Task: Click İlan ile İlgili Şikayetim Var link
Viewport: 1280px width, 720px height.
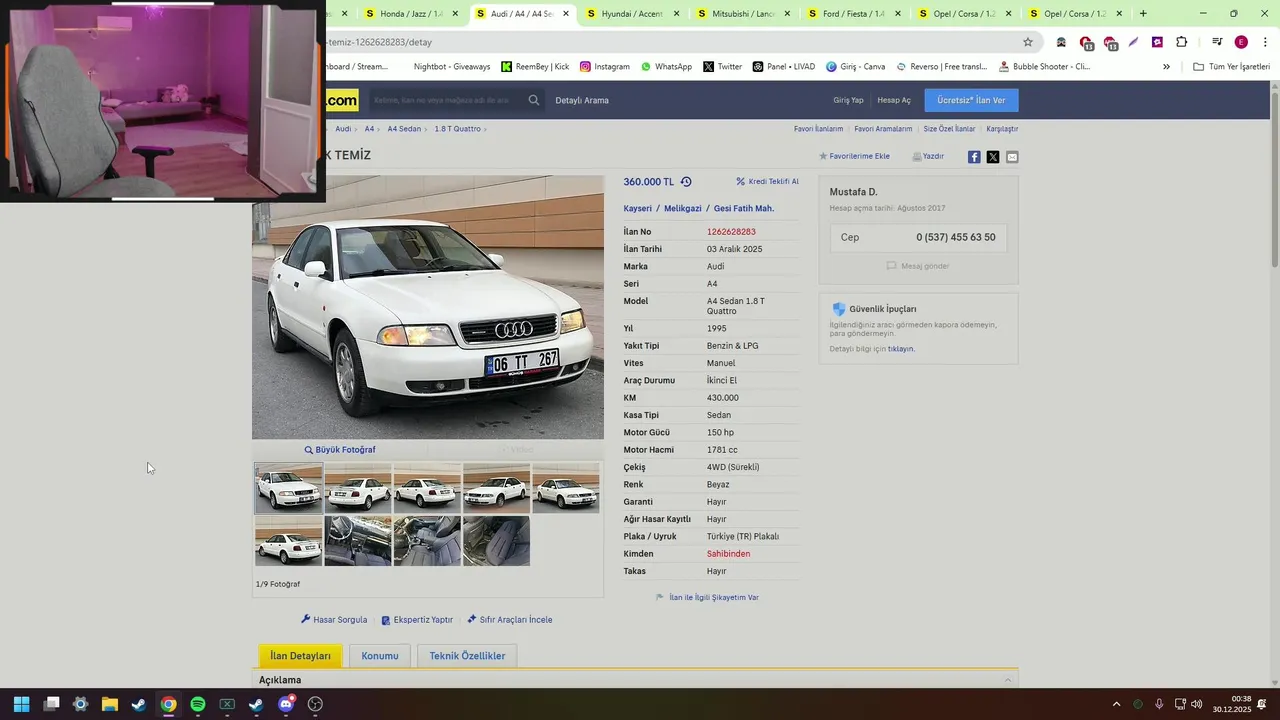Action: point(707,598)
